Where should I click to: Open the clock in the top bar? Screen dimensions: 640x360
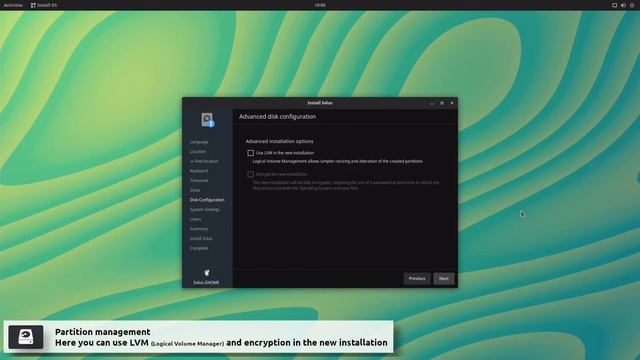320,5
